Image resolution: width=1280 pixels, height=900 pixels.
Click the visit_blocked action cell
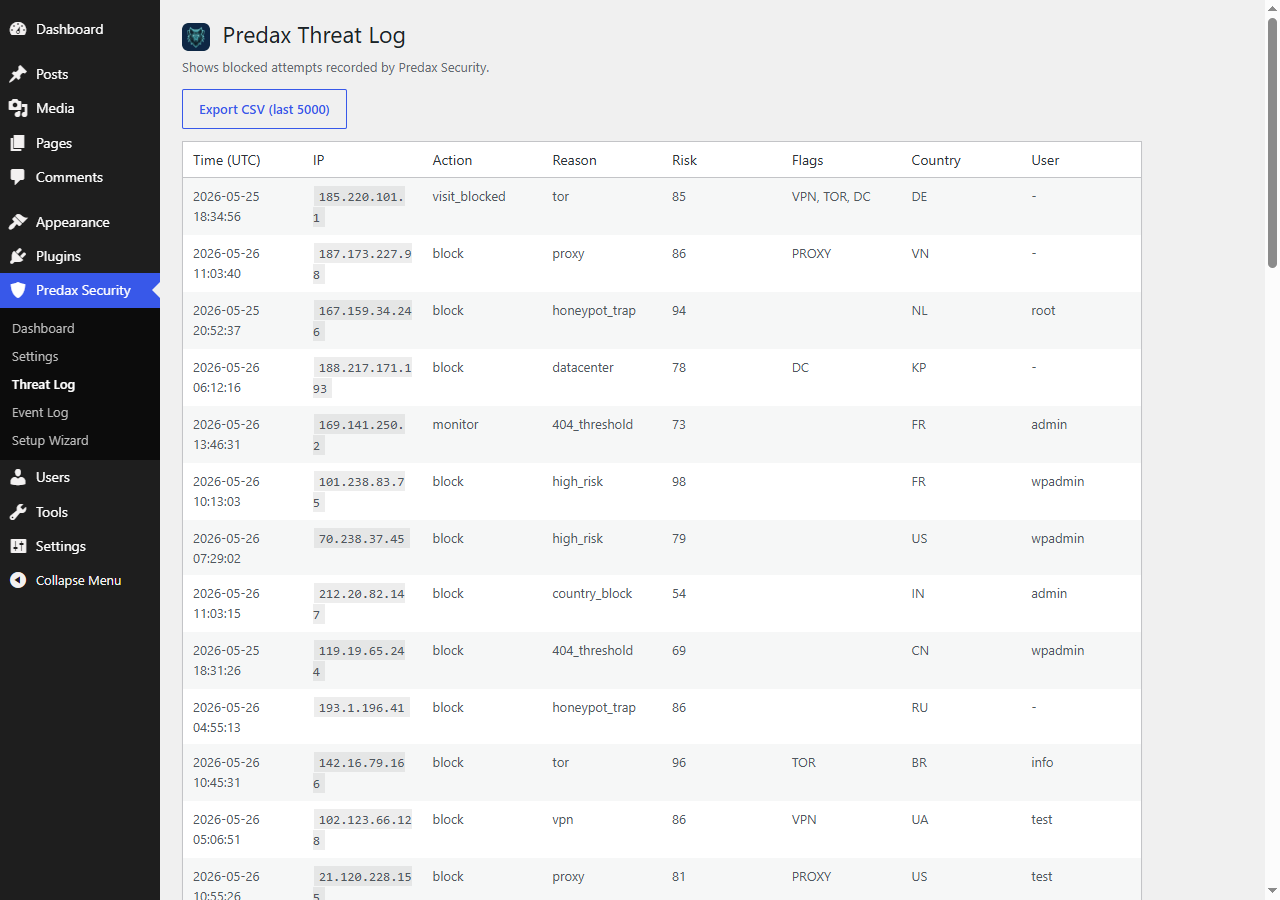pyautogui.click(x=469, y=197)
